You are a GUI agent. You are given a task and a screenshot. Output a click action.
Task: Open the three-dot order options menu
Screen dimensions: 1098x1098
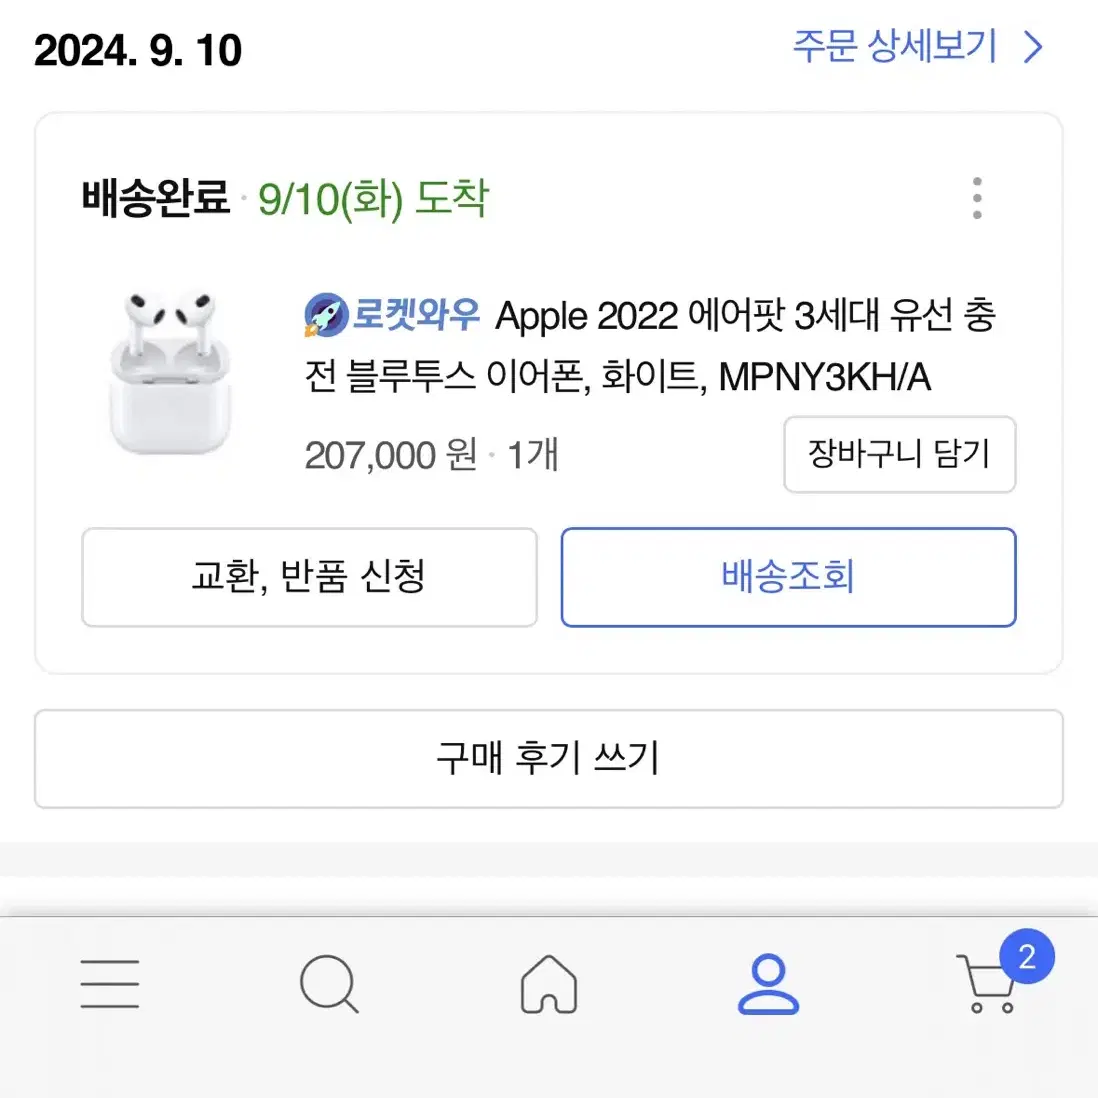(978, 198)
